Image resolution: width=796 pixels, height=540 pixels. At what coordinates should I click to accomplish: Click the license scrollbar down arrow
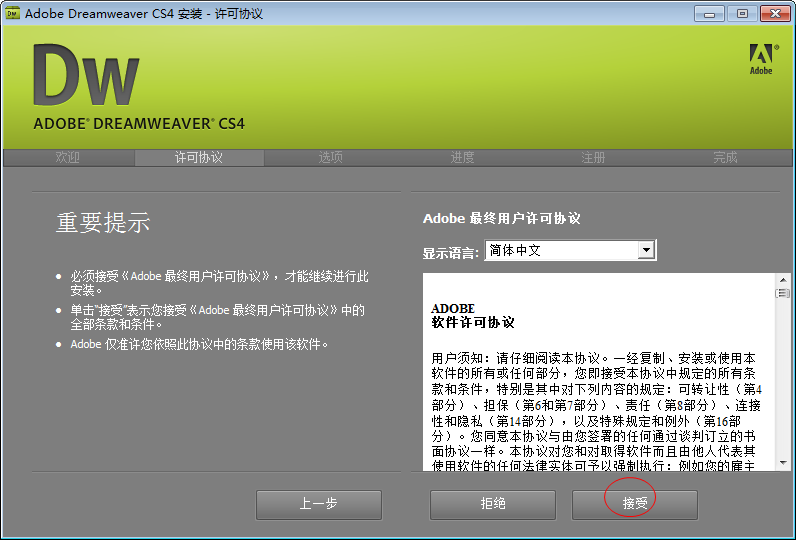783,463
